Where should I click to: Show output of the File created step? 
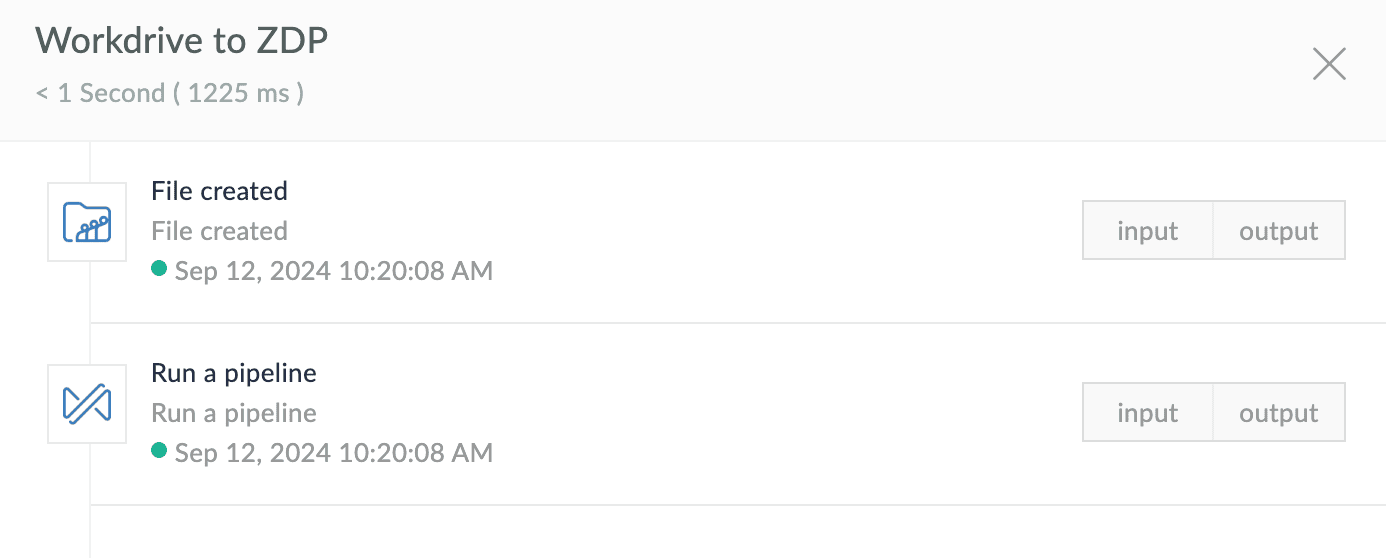(x=1278, y=231)
